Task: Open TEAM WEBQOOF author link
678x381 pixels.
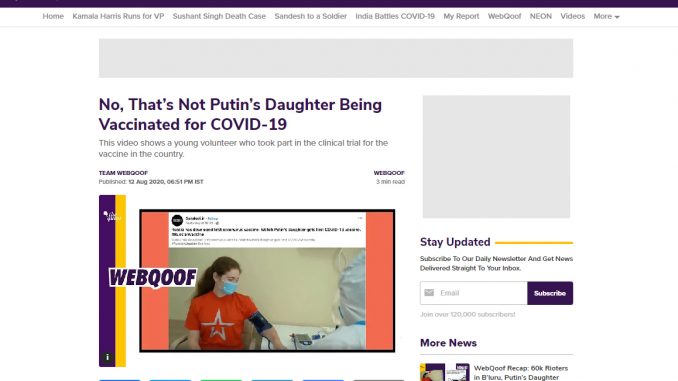Action: 123,173
